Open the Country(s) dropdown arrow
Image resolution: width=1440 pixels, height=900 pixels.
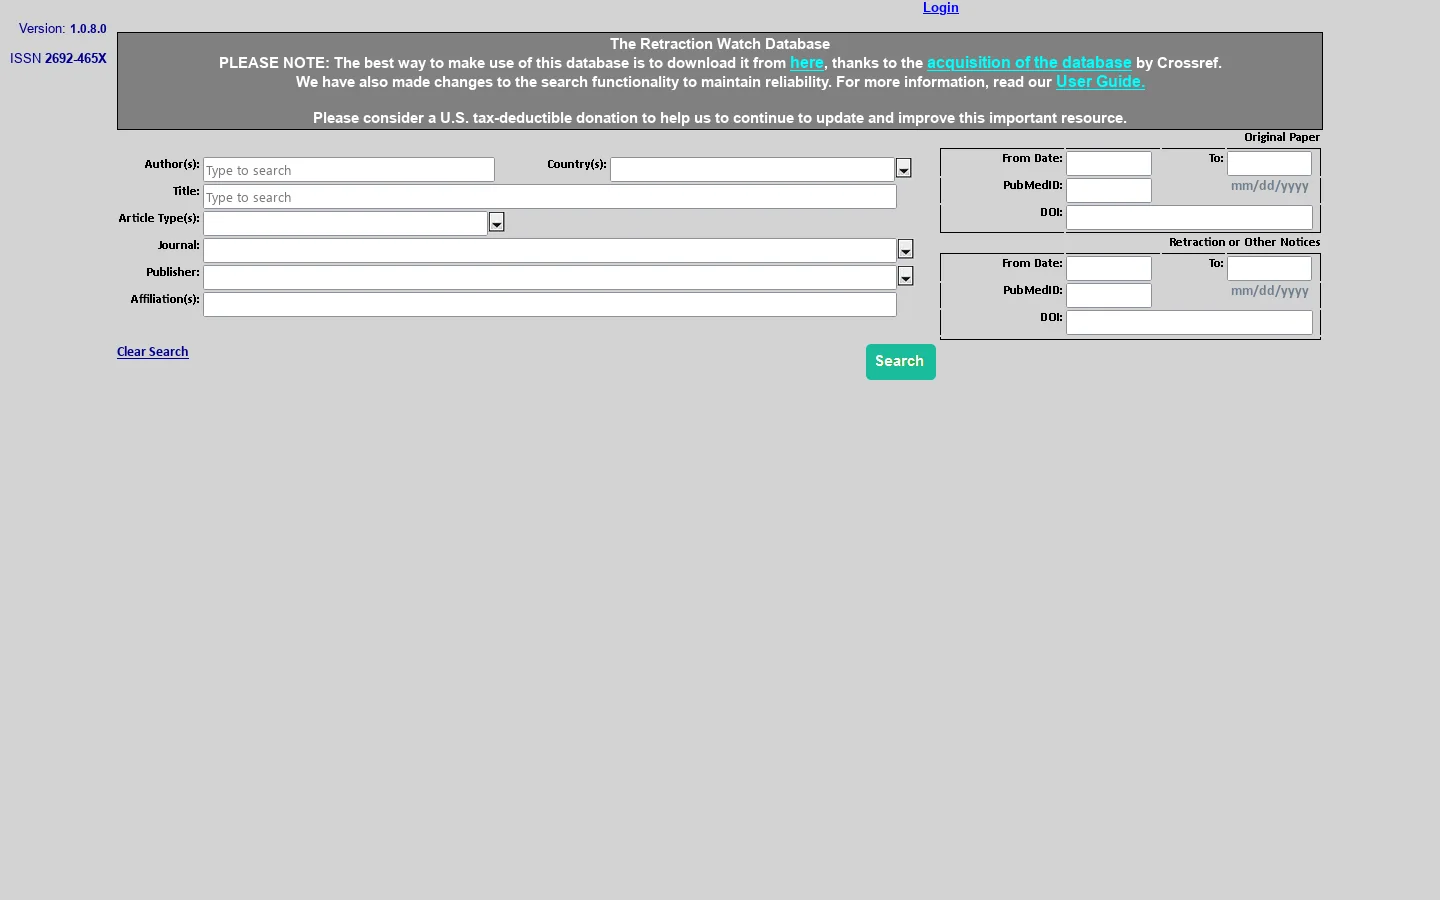click(904, 169)
